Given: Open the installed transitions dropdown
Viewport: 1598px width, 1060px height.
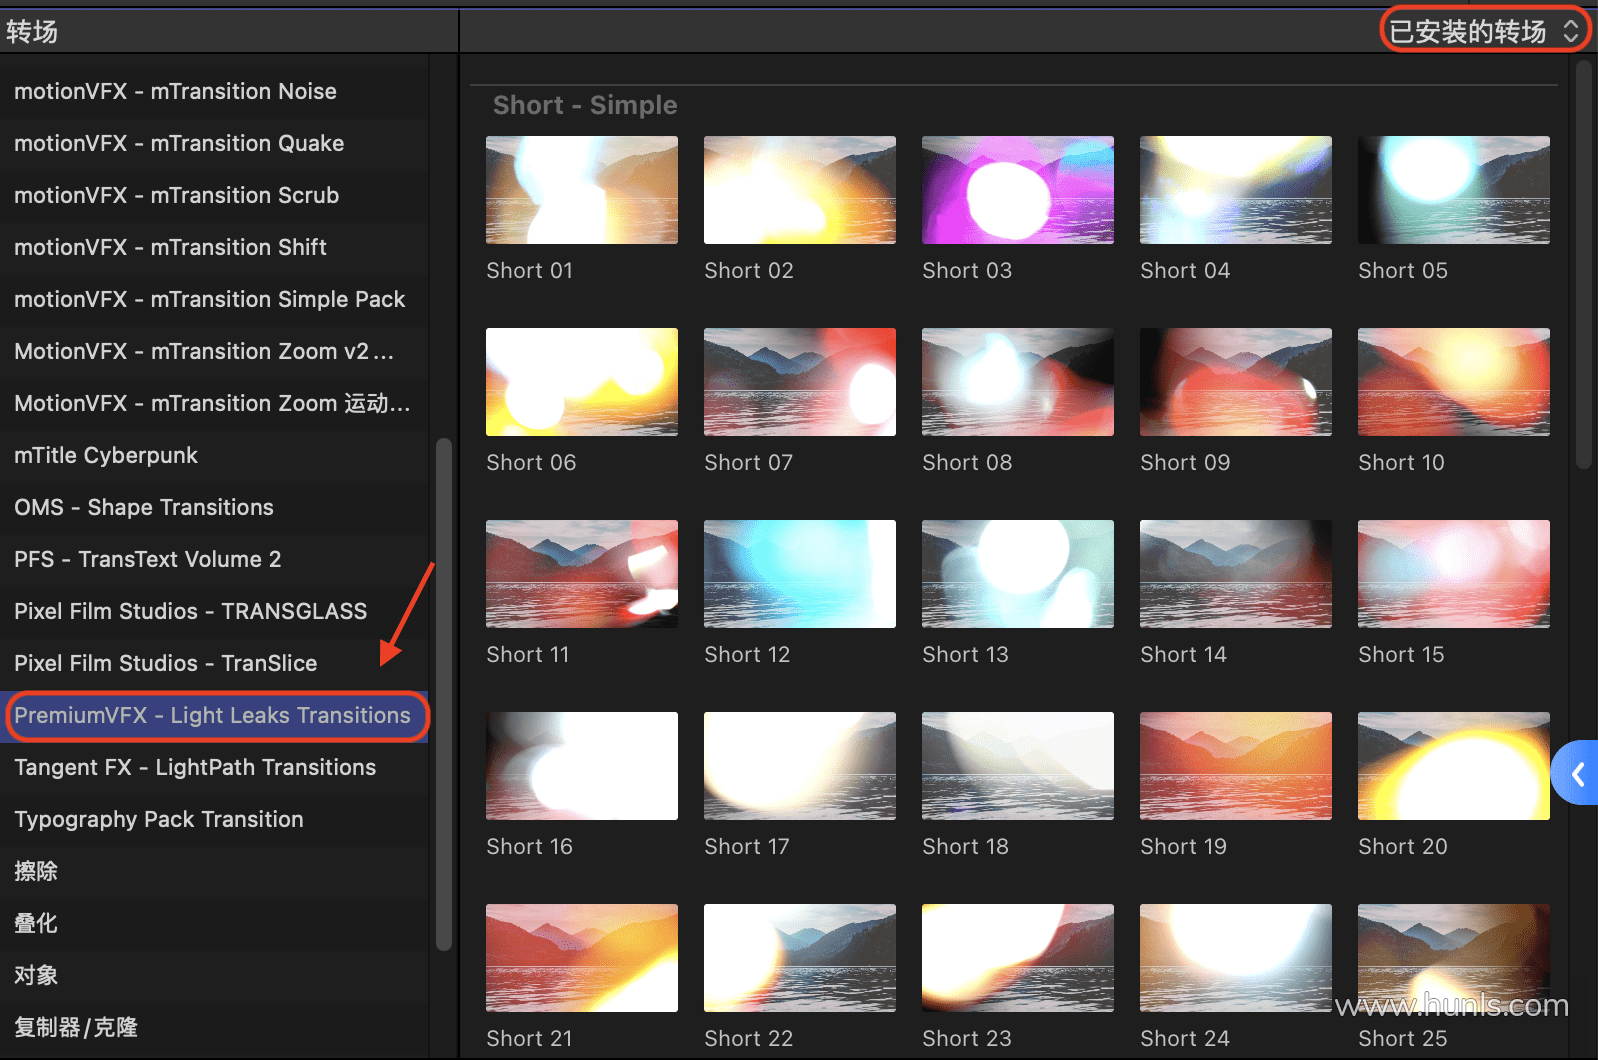Looking at the screenshot, I should coord(1484,31).
